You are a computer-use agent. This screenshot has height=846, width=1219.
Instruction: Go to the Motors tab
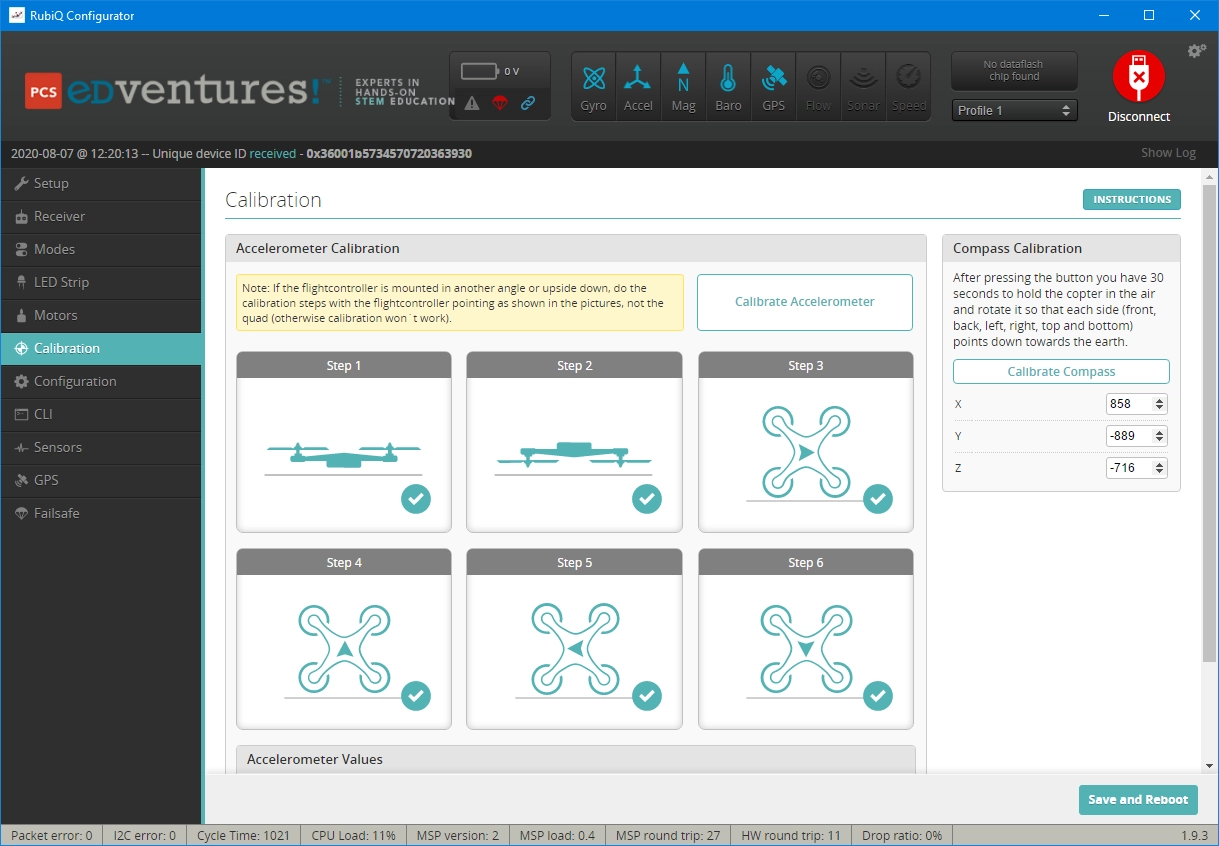101,315
